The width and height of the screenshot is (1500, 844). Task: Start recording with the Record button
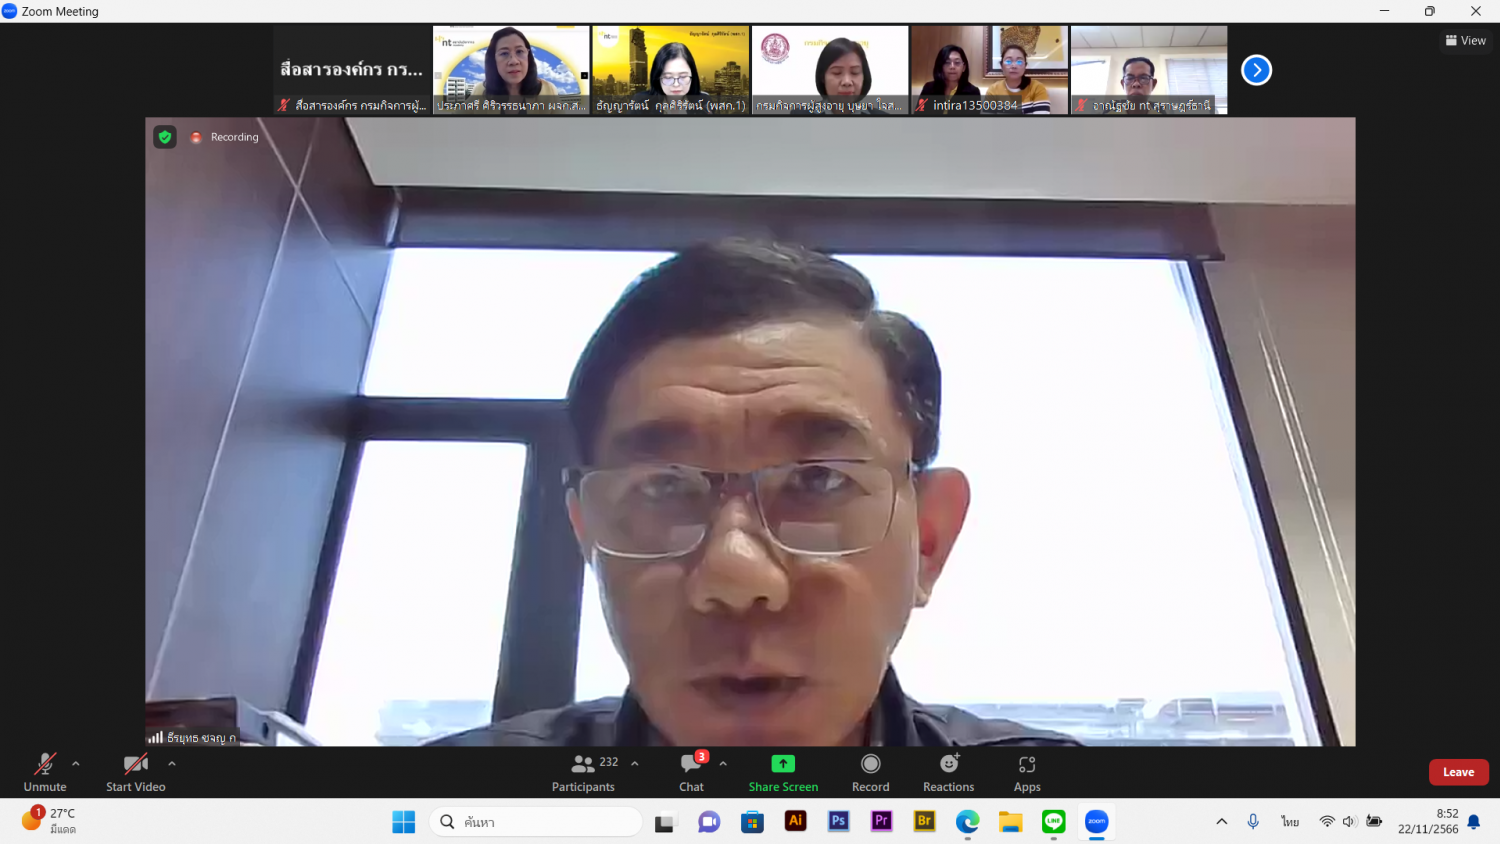click(871, 772)
